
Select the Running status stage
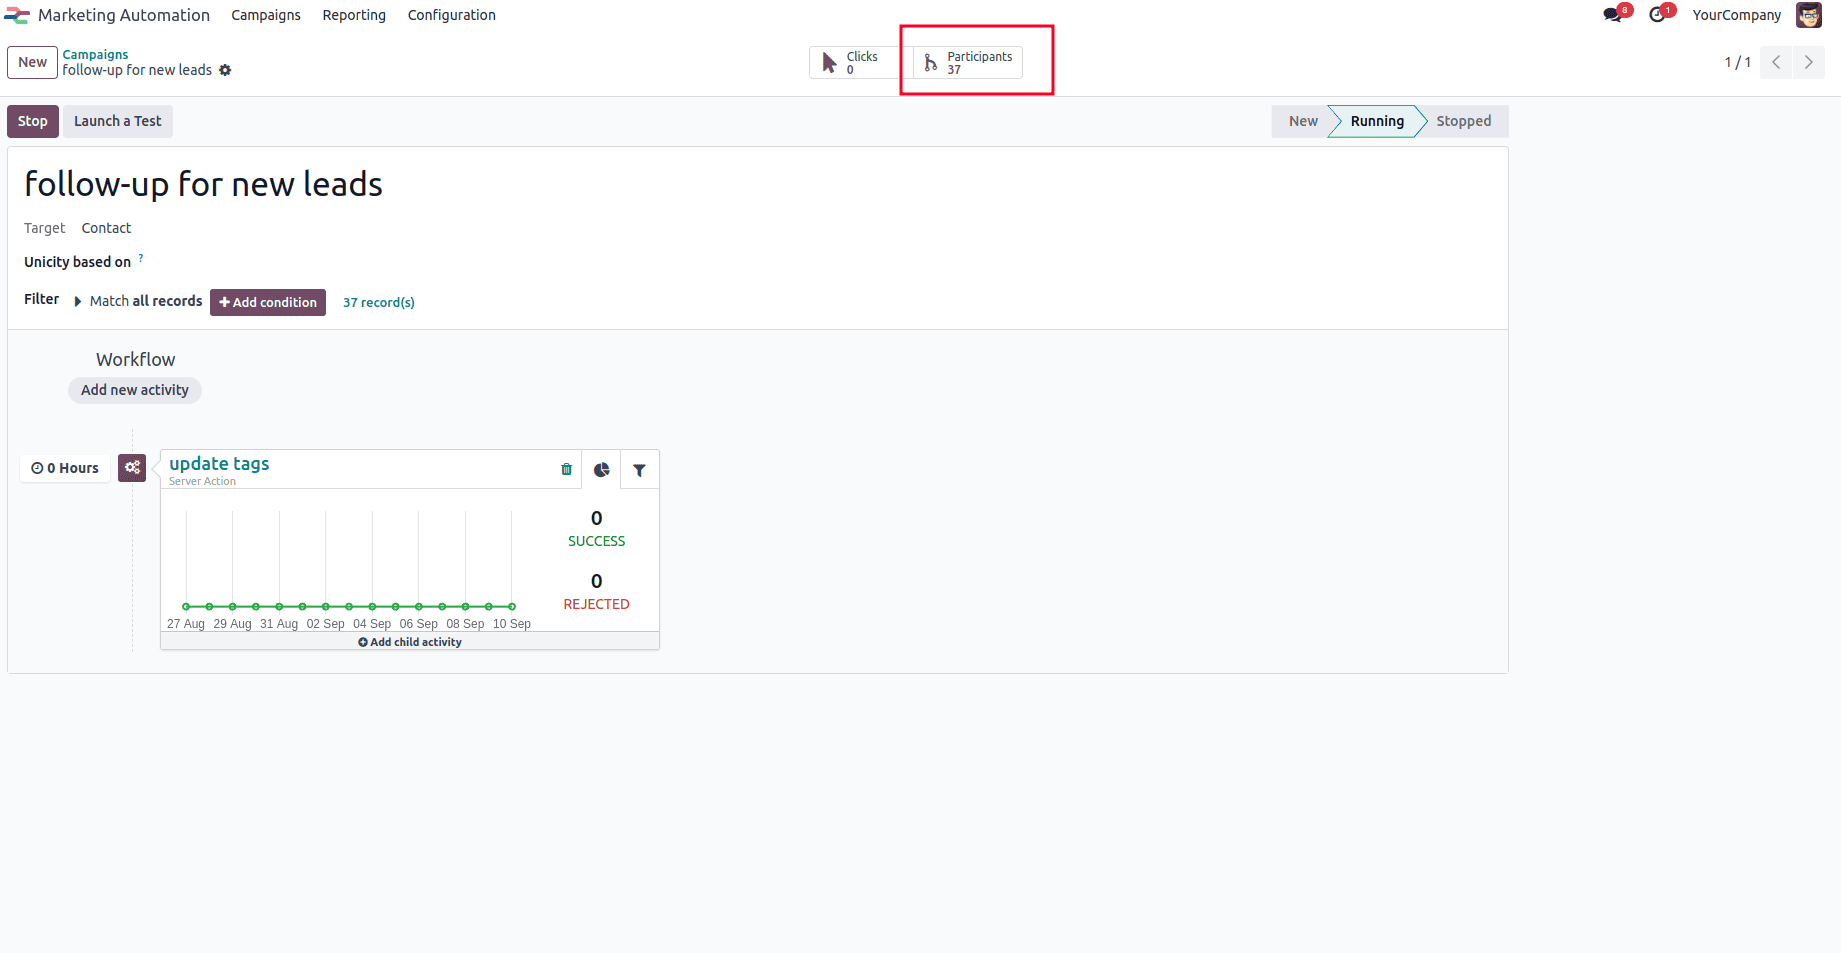1377,121
